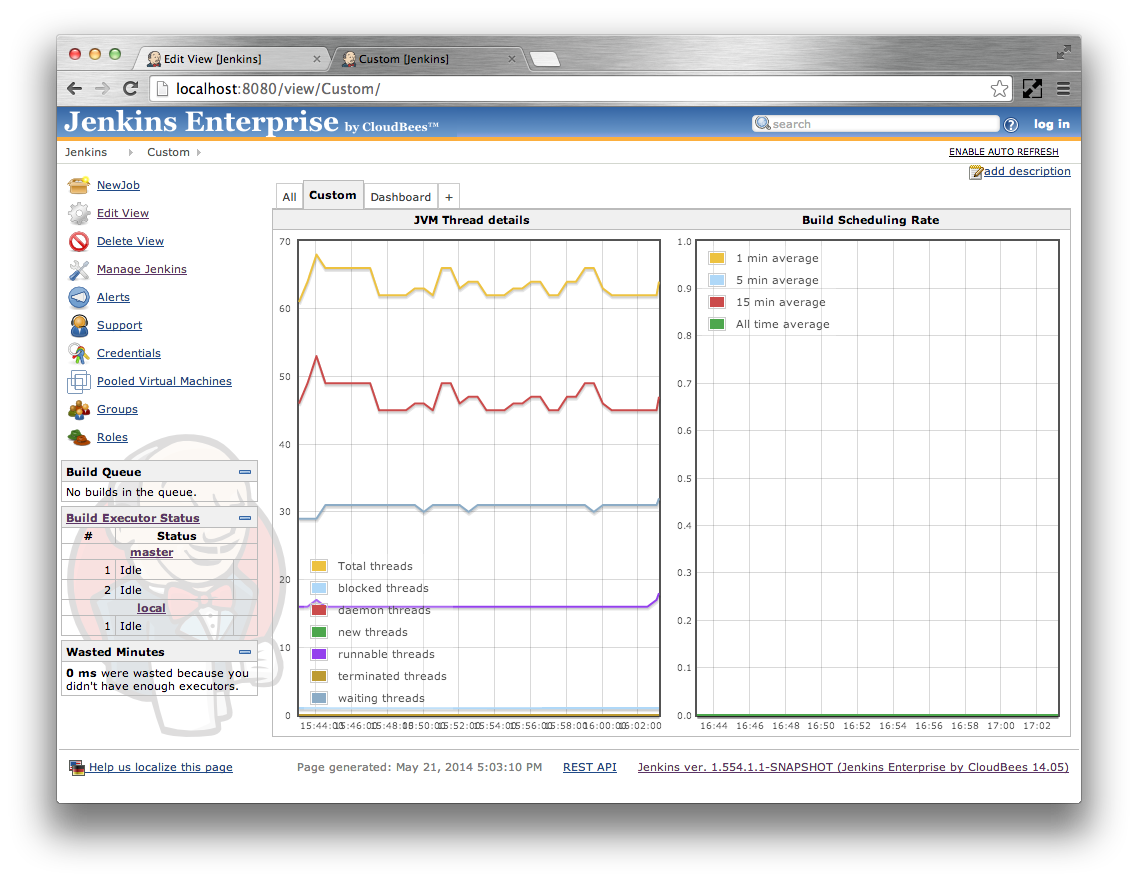Open the Edit View link
Screen dimensions: 1138x882
(x=123, y=213)
